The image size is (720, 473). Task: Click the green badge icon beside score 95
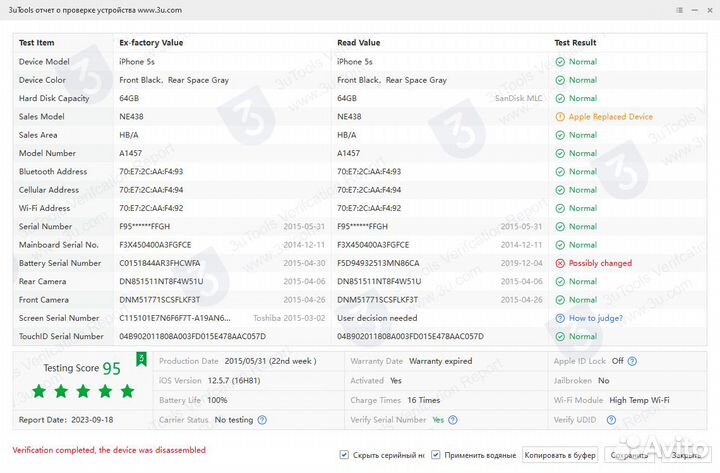pyautogui.click(x=141, y=359)
